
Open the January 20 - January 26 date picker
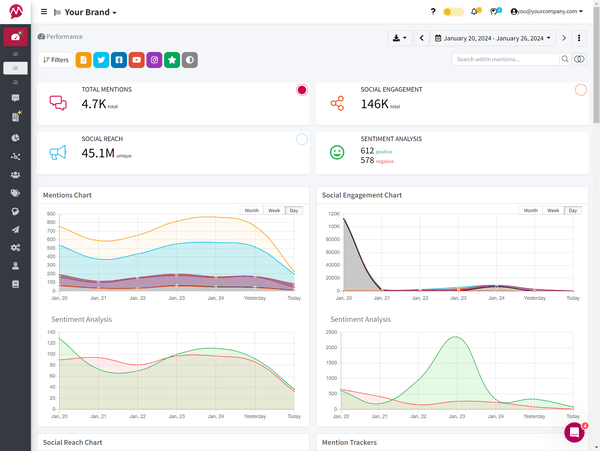(493, 38)
